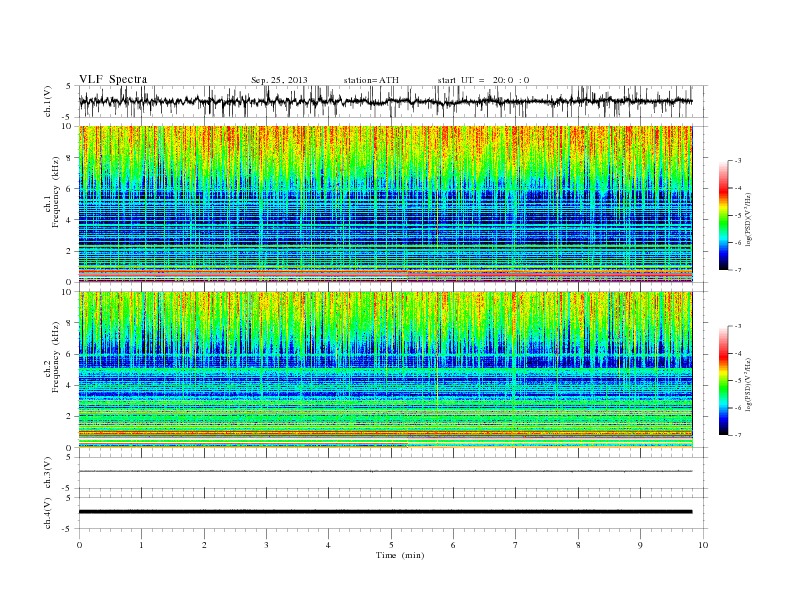Click the "4" kHz tick of ch.1 spectrogram
Image resolution: width=792 pixels, height=612 pixels.
[69, 220]
